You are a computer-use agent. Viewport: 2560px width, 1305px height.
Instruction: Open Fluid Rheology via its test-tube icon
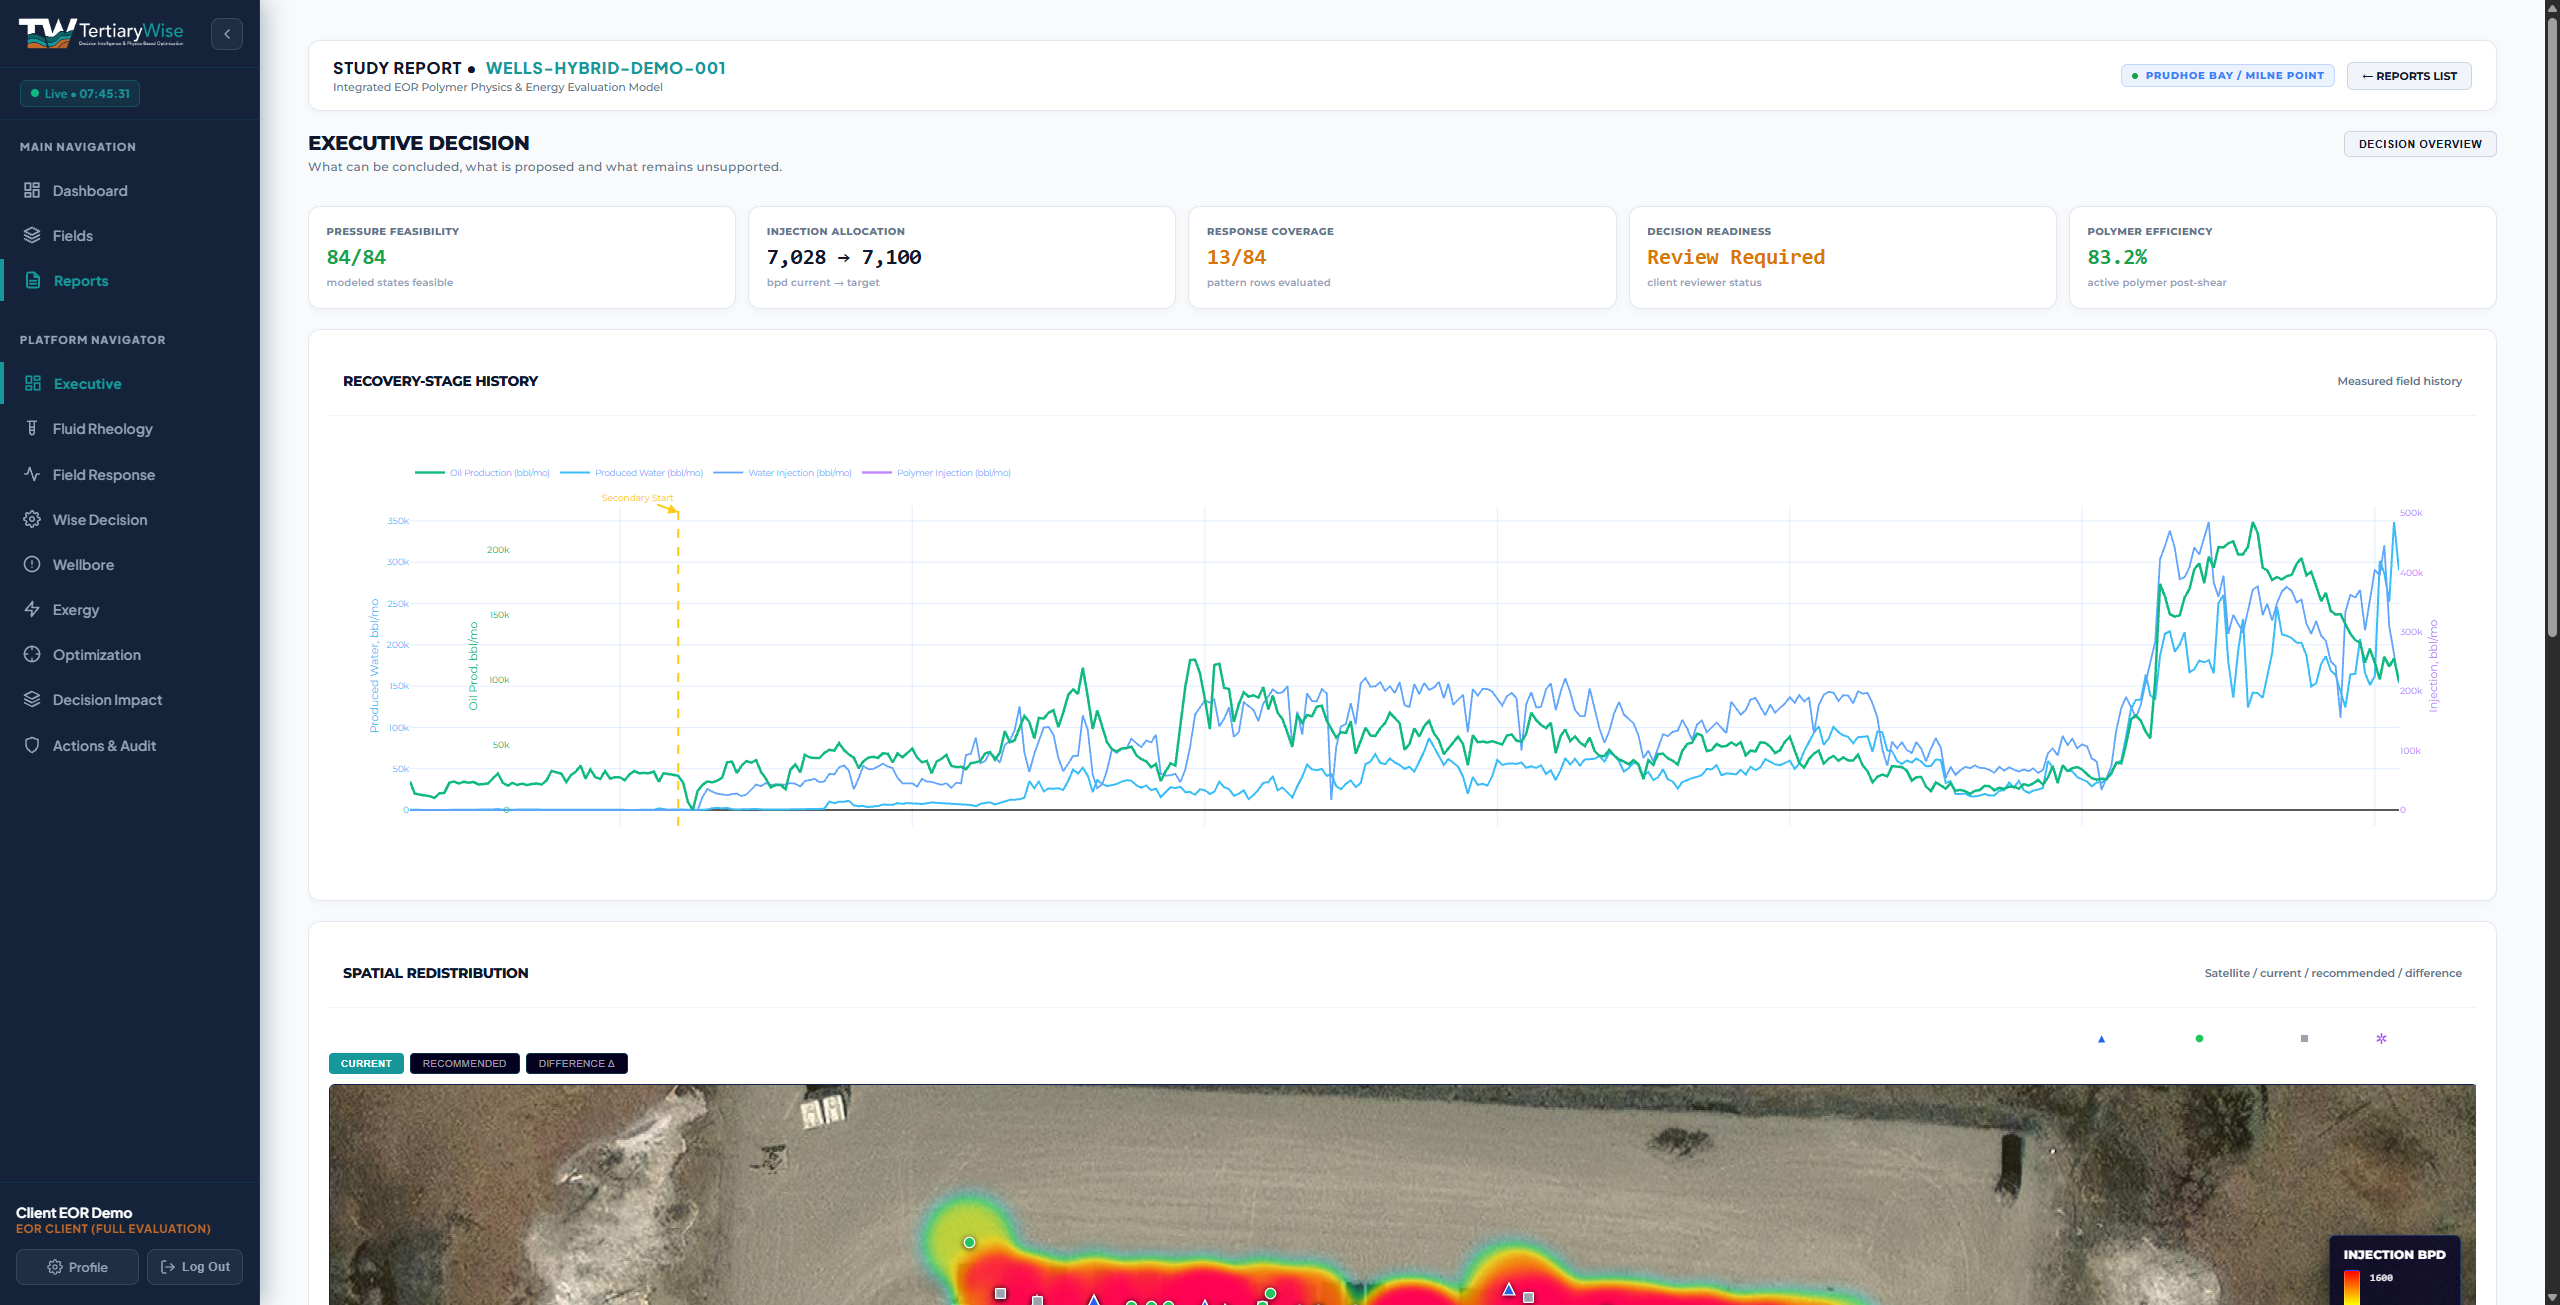click(x=32, y=428)
